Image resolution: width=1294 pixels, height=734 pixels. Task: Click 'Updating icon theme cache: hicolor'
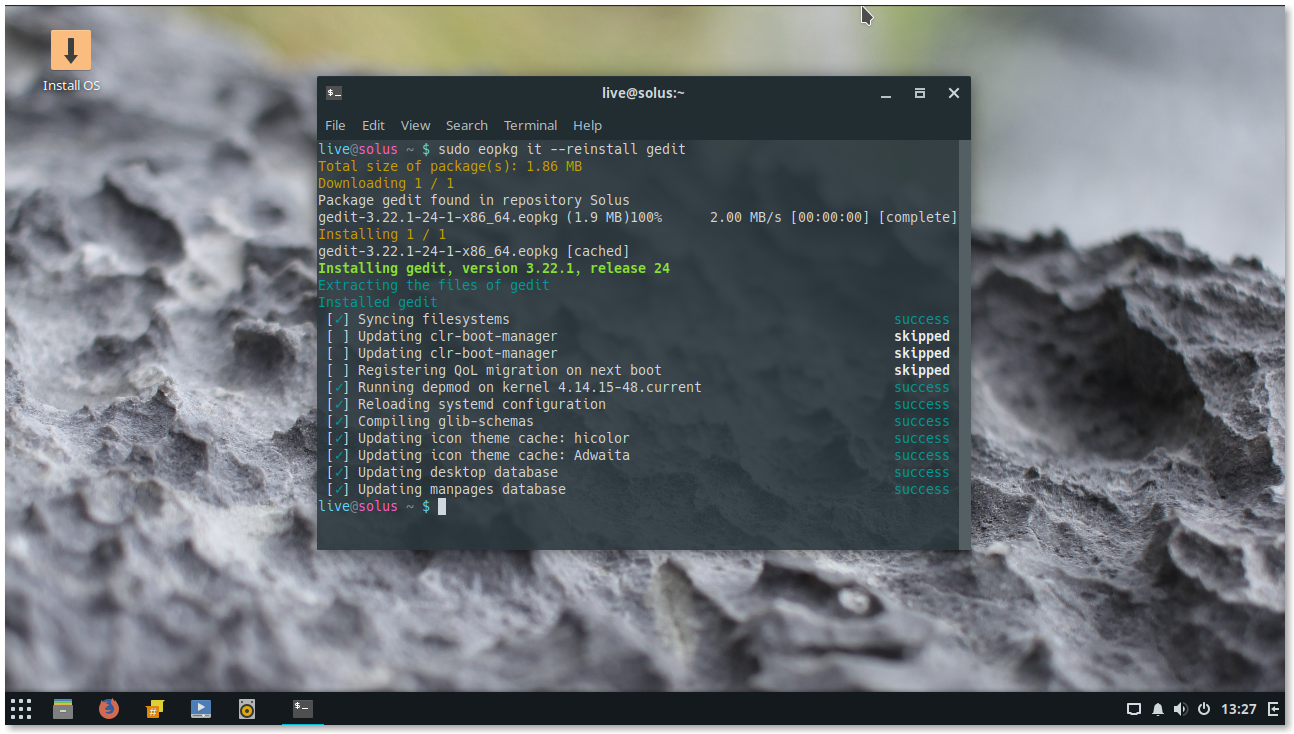494,438
